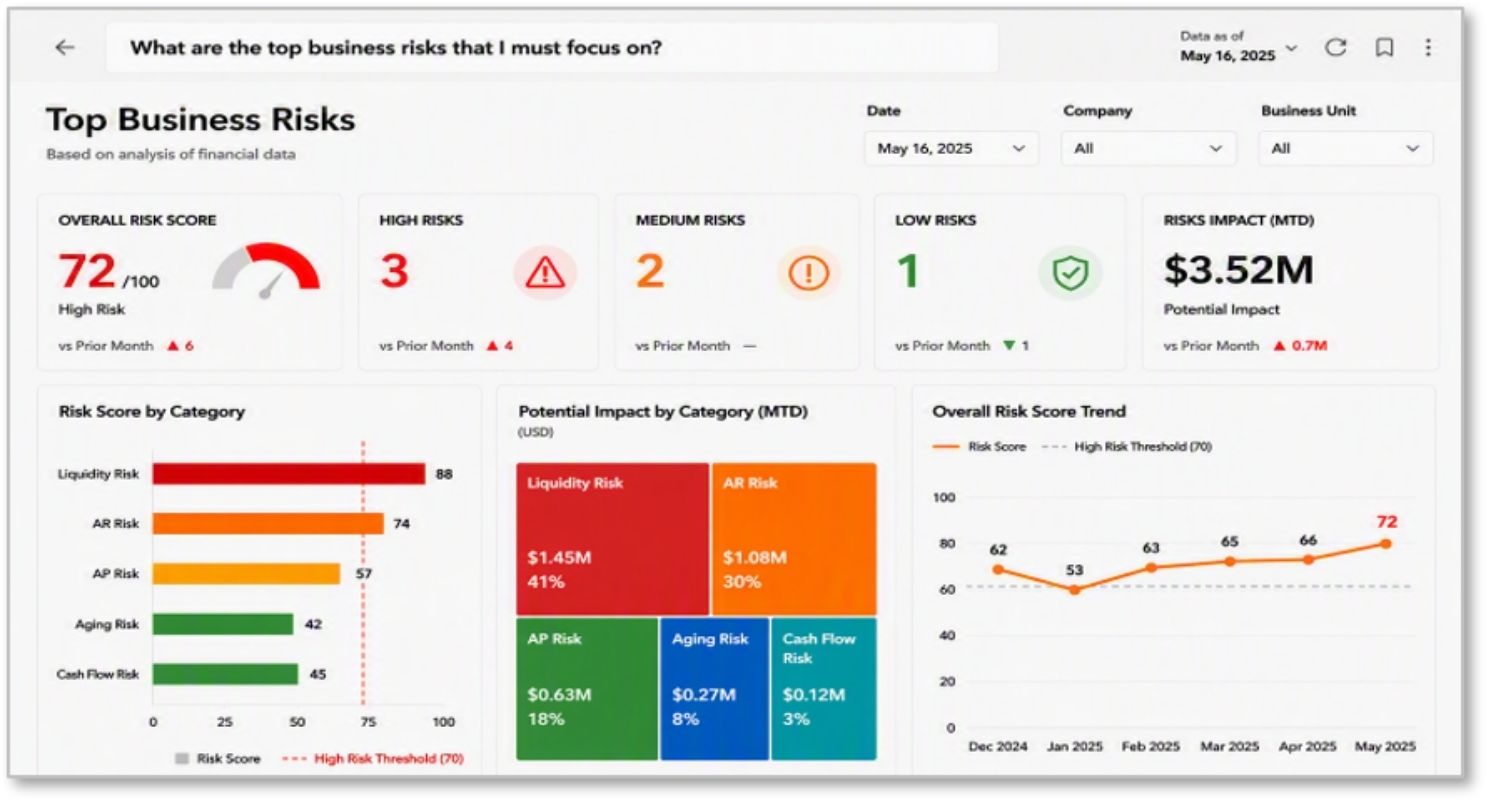
Task: Click the 72 overall risk score value
Action: [x=86, y=271]
